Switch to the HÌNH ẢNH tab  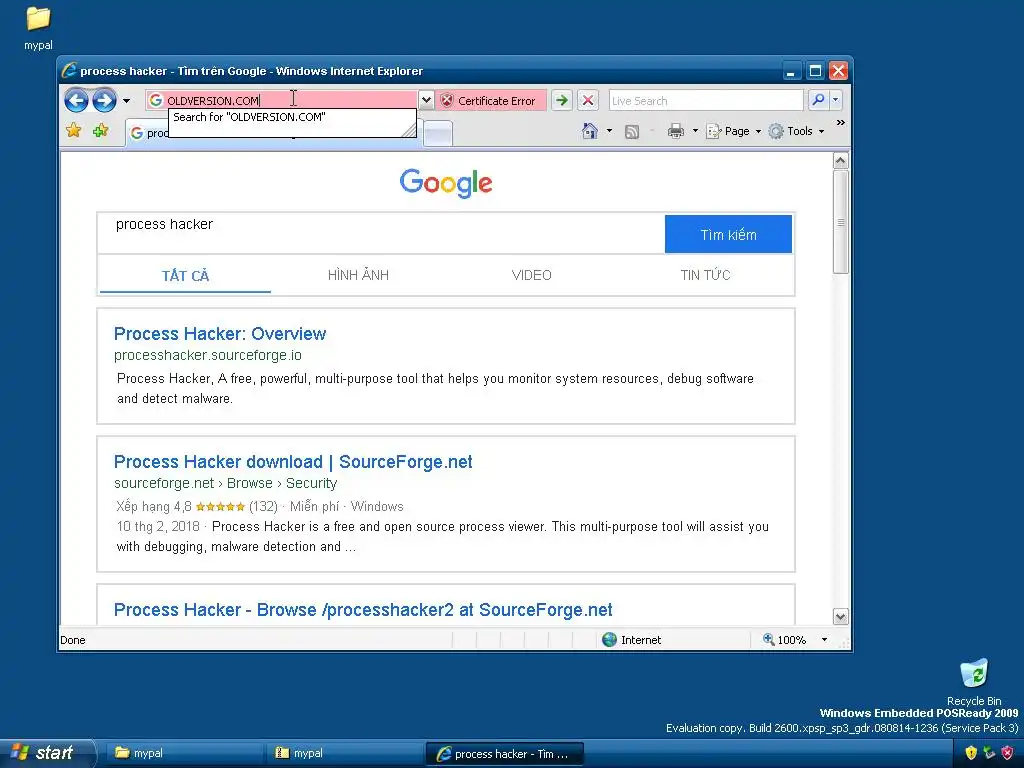(x=358, y=275)
